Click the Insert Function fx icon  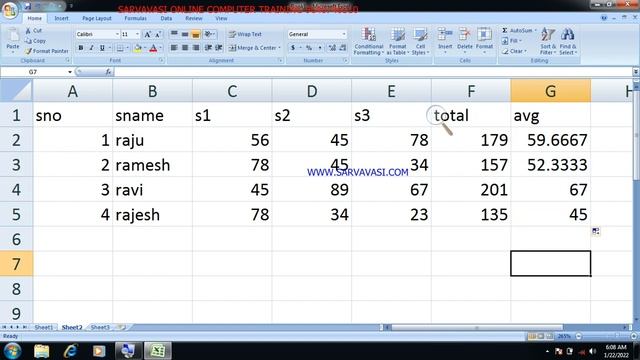coord(108,72)
